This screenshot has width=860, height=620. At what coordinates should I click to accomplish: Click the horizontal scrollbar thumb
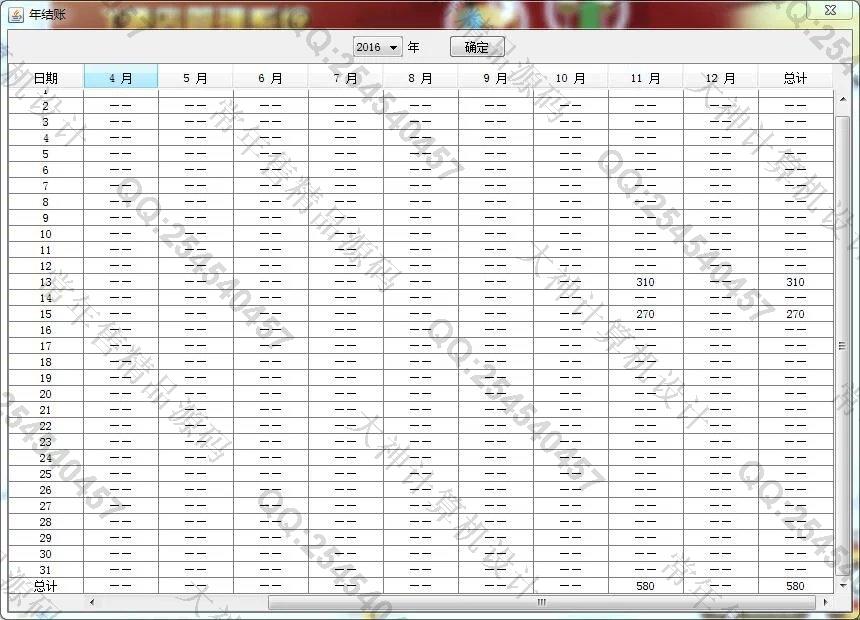(542, 602)
